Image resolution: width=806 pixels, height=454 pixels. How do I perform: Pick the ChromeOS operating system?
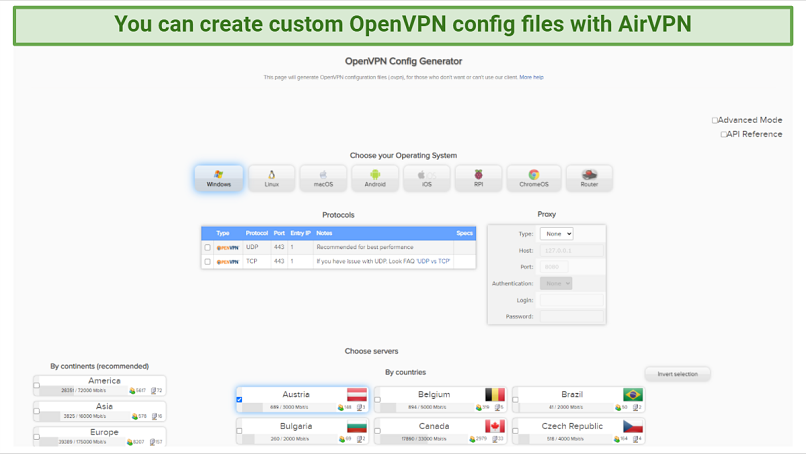tap(534, 178)
